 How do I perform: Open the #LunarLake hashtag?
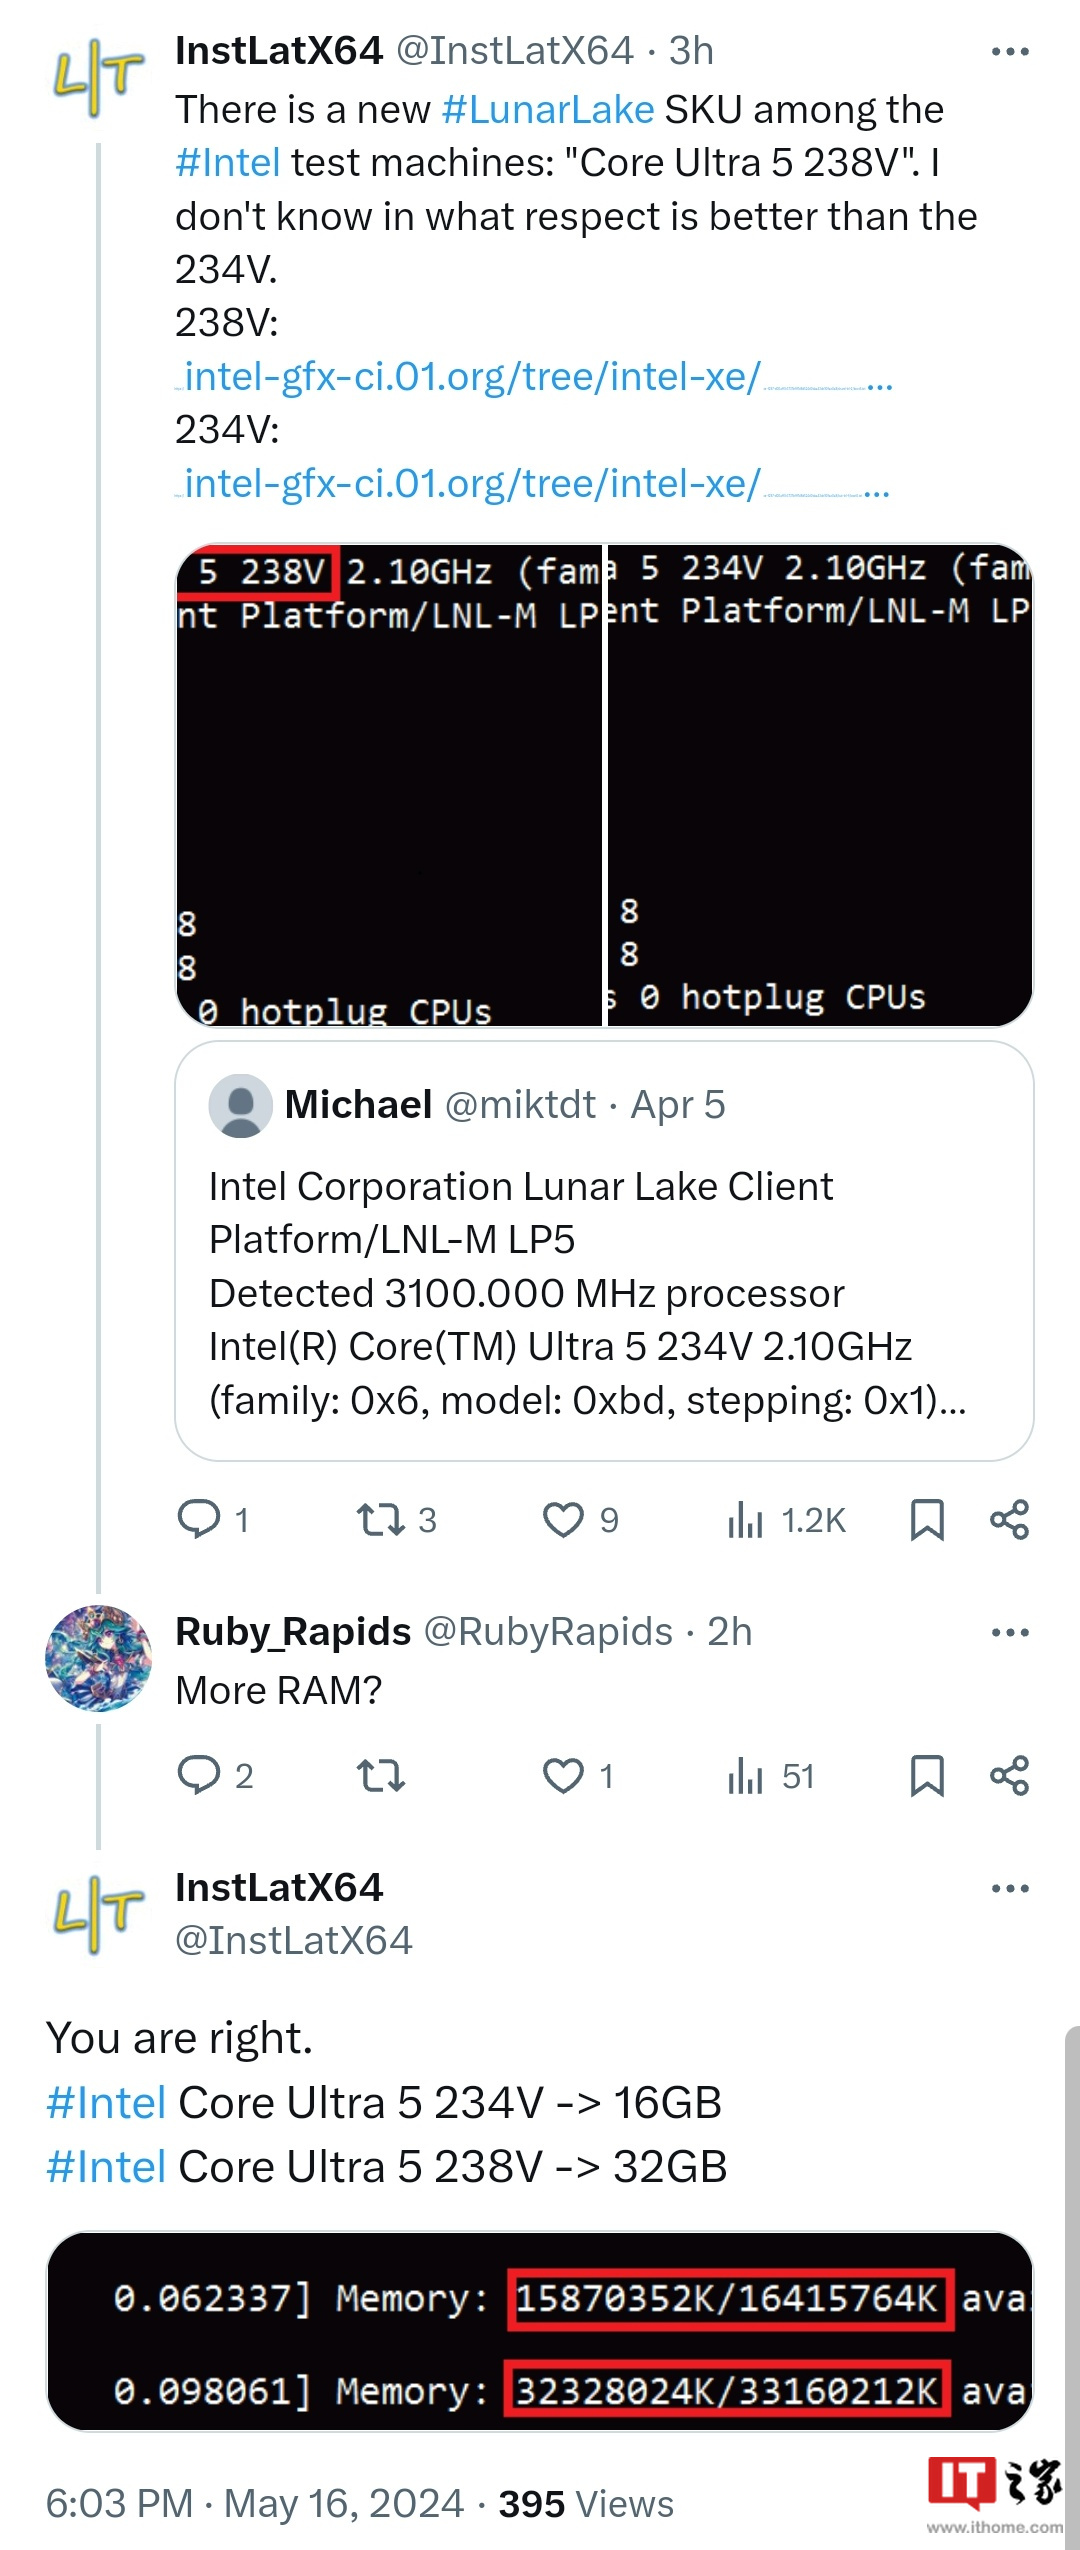pyautogui.click(x=548, y=109)
